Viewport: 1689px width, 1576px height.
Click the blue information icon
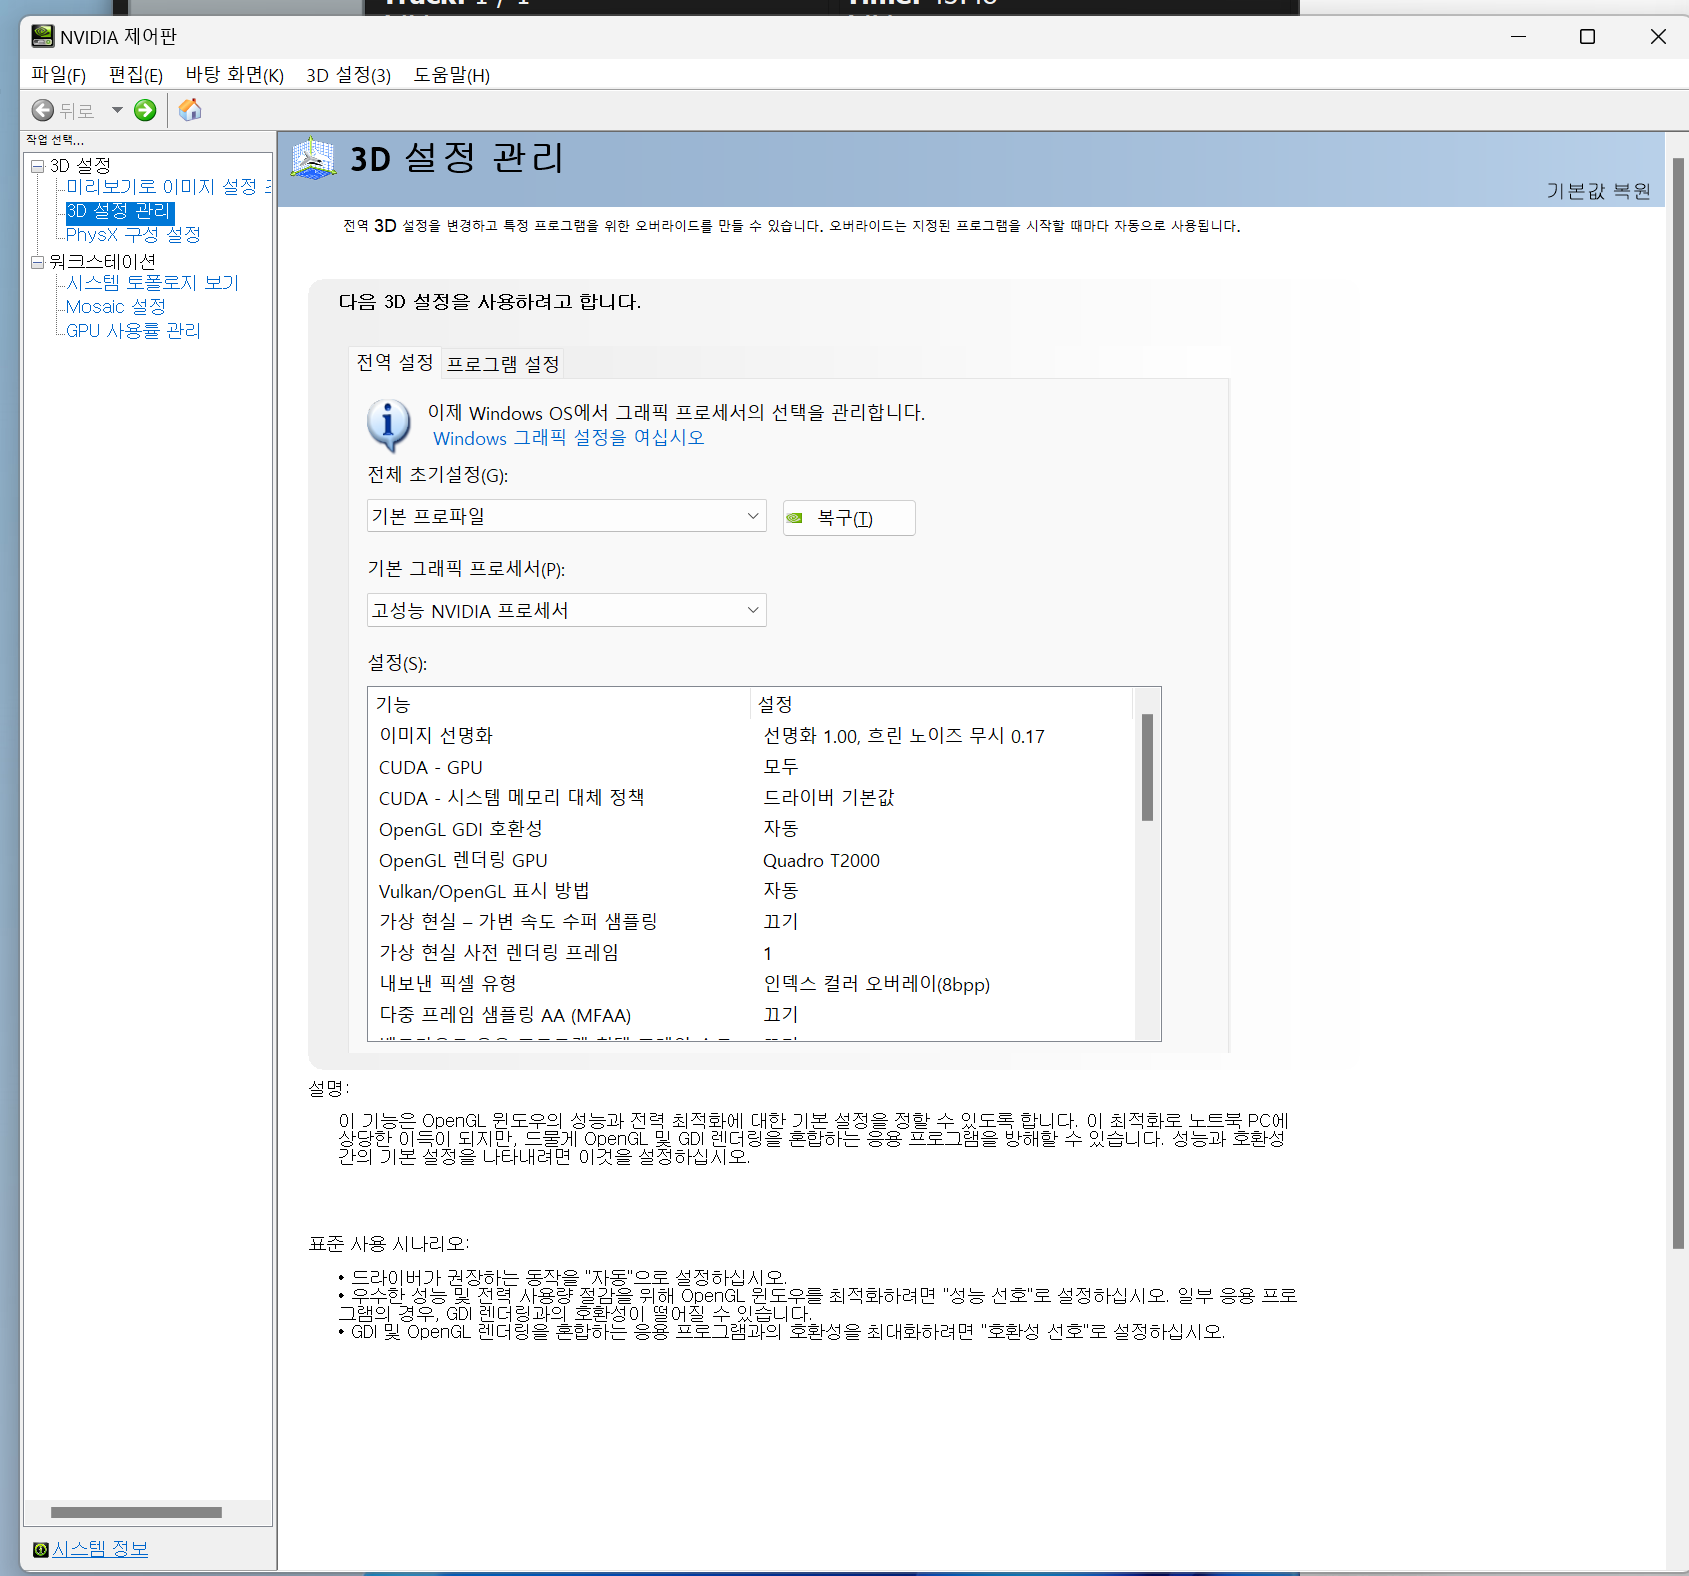[x=389, y=425]
